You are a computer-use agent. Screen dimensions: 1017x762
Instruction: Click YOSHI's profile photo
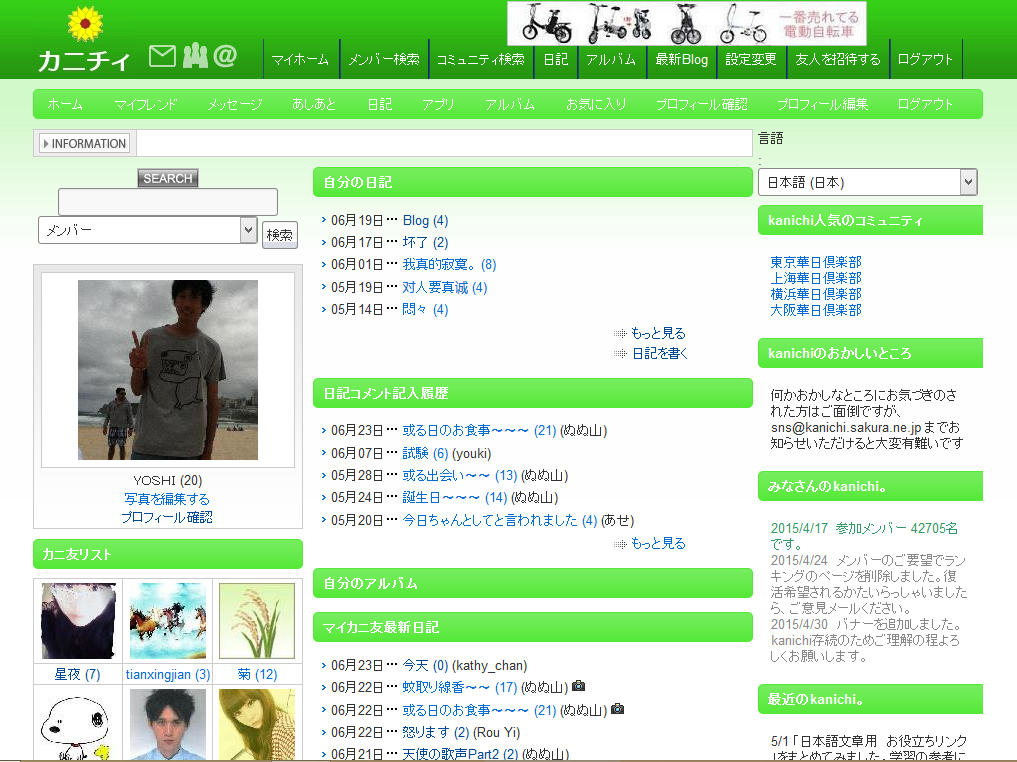pos(167,370)
